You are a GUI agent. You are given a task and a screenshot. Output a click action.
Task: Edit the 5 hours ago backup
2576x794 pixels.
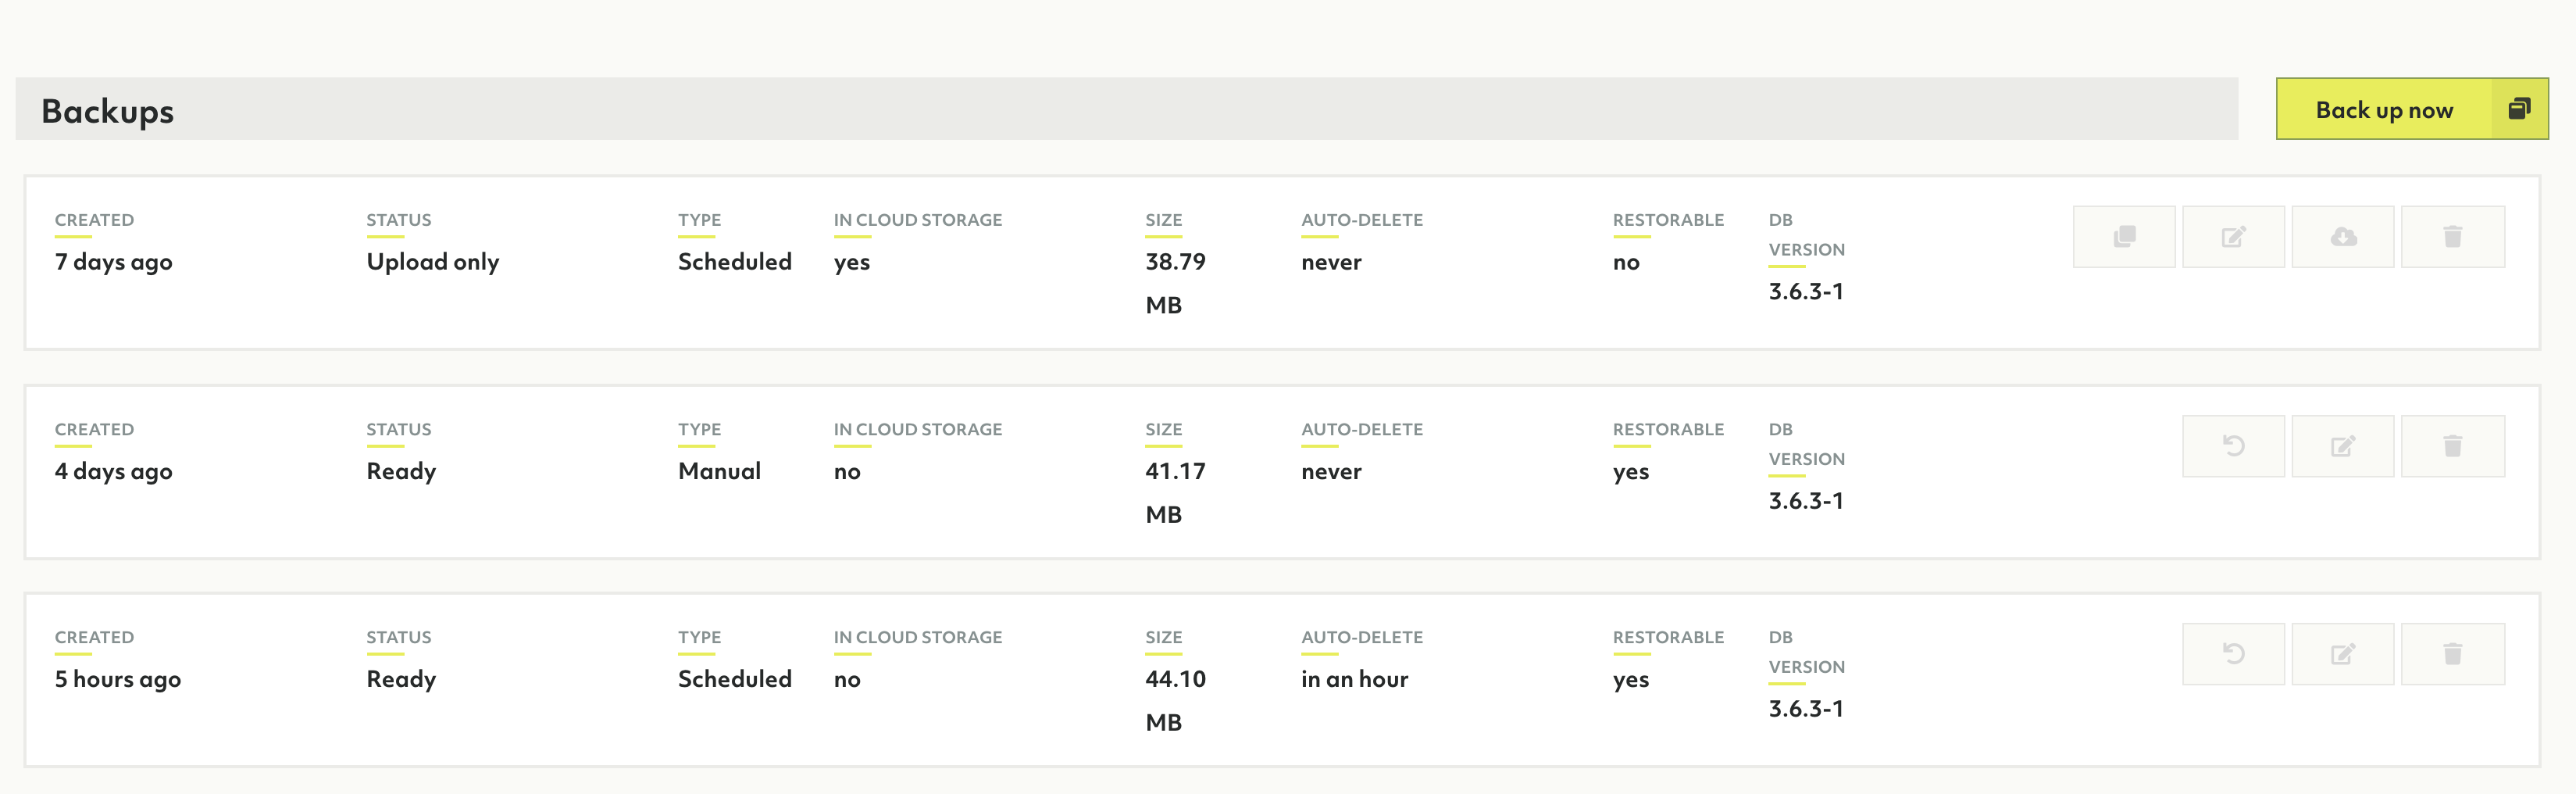2342,654
